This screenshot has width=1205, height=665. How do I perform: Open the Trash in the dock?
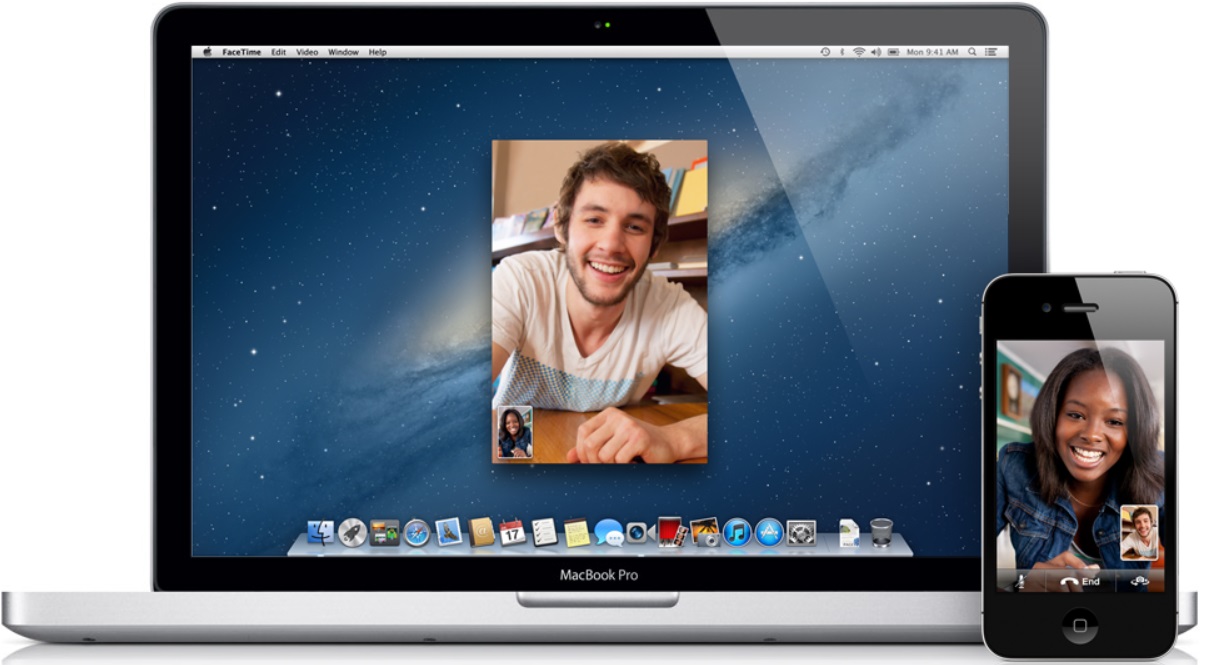[881, 532]
